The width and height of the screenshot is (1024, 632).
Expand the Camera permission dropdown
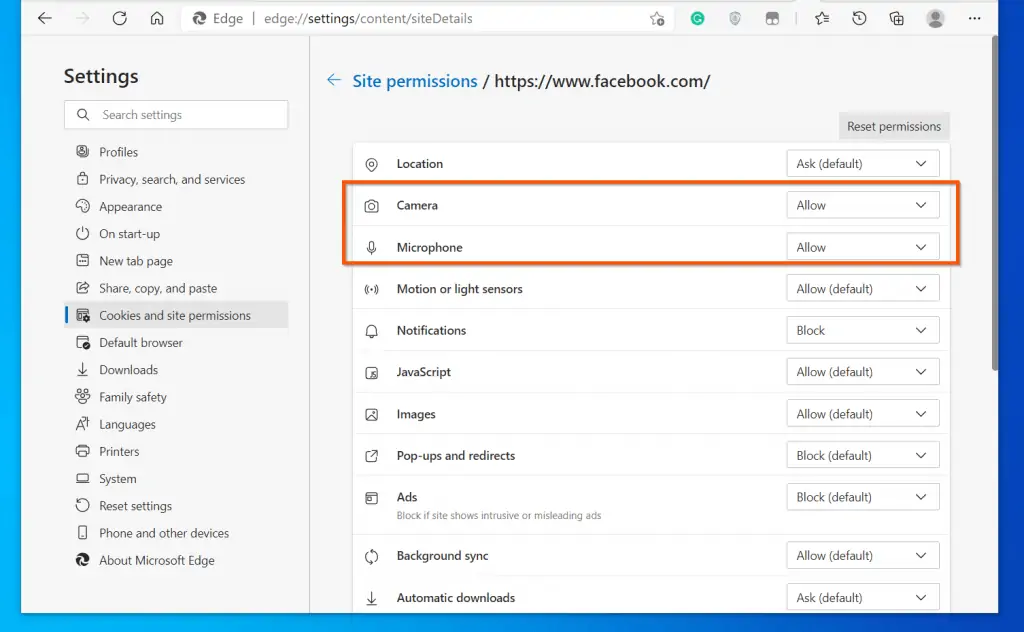point(863,205)
